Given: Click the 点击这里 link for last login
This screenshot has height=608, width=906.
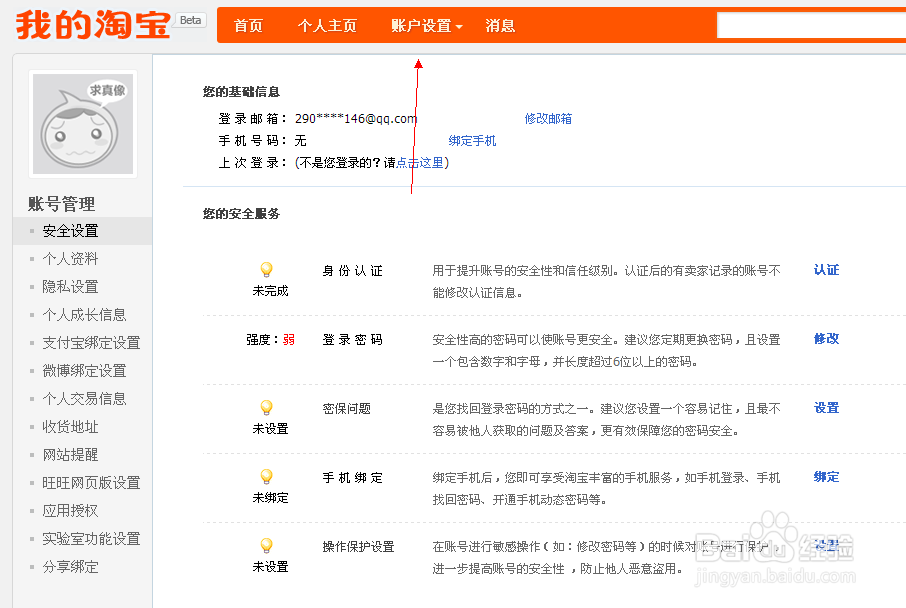Looking at the screenshot, I should tap(419, 163).
